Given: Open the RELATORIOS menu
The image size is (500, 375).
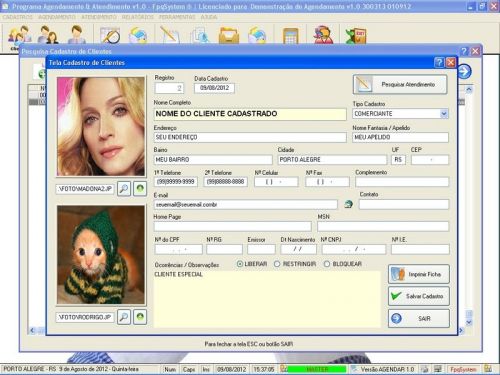Looking at the screenshot, I should click(x=138, y=17).
